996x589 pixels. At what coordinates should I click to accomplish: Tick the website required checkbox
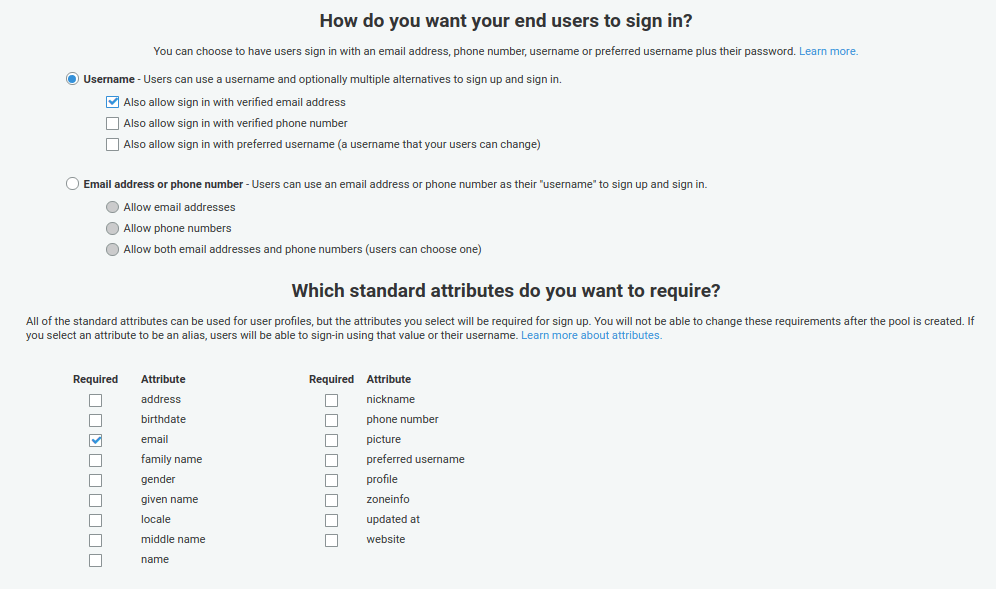(x=331, y=540)
